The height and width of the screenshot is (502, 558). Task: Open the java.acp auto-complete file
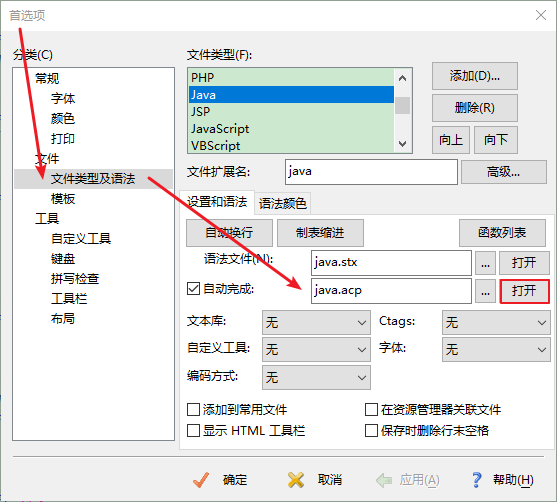pos(524,291)
